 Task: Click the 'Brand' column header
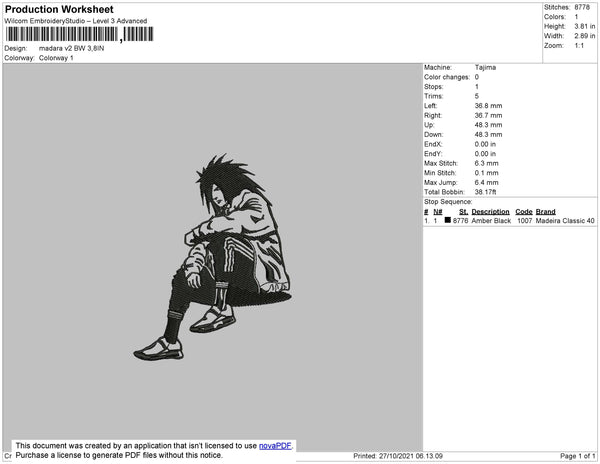545,212
